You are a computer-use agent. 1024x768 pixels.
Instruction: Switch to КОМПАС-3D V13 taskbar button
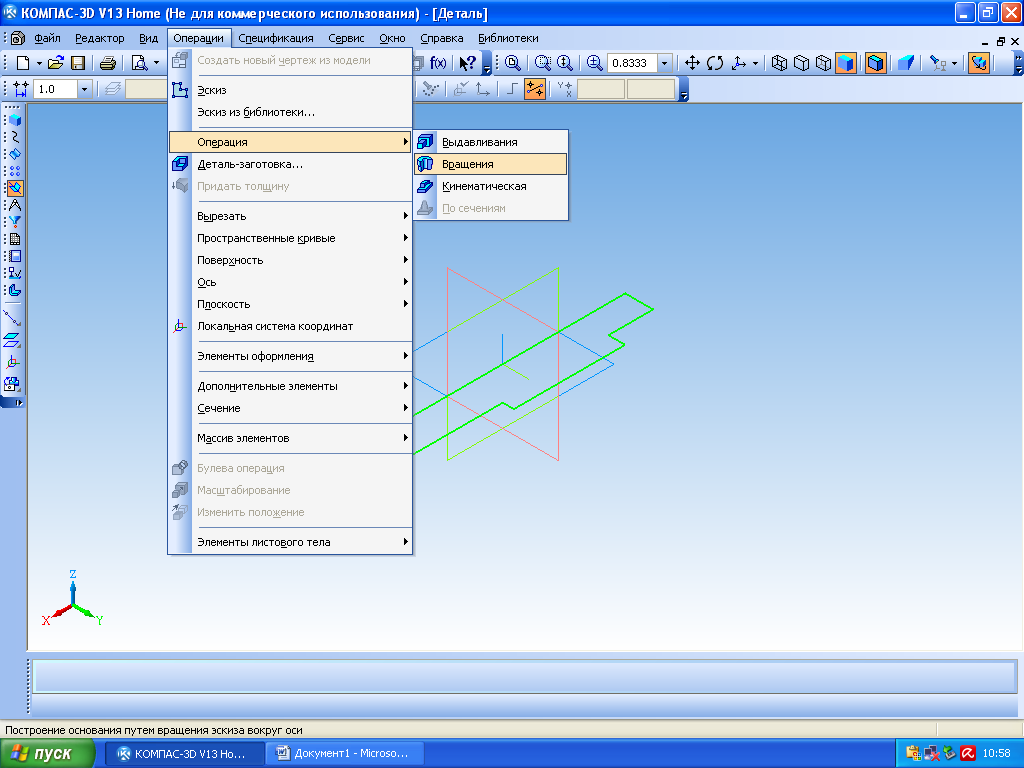[185, 754]
